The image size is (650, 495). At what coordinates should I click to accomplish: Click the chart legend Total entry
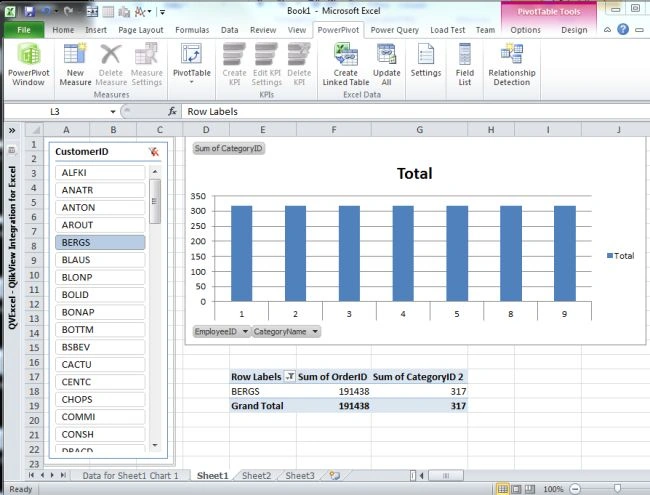tap(620, 256)
